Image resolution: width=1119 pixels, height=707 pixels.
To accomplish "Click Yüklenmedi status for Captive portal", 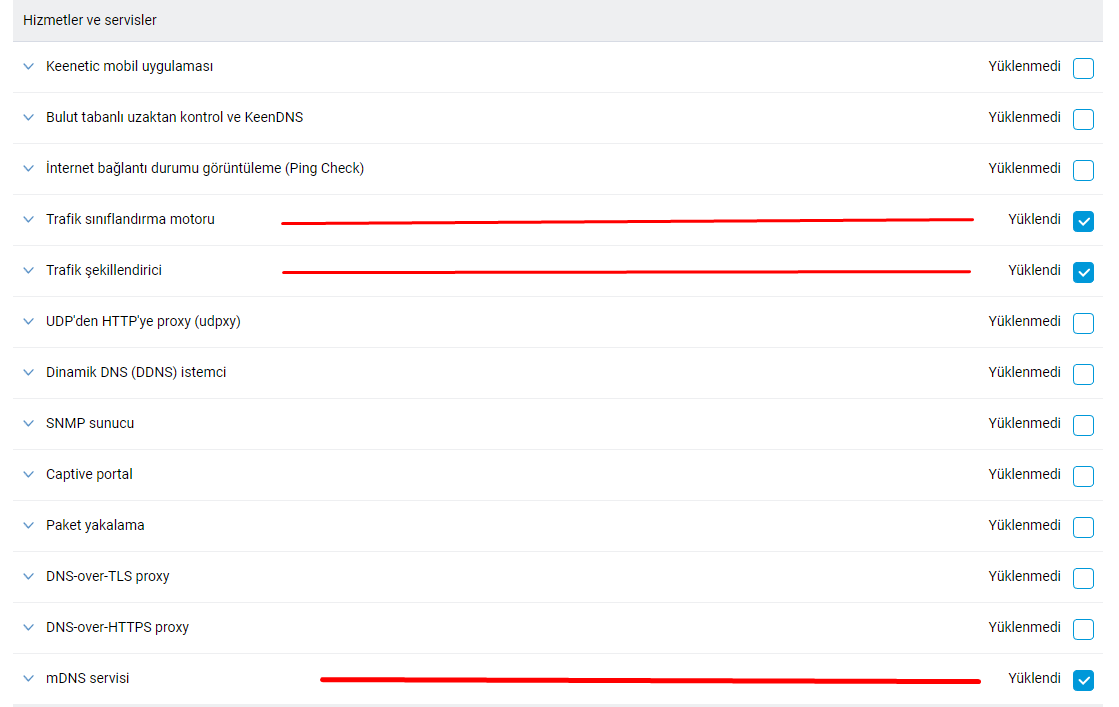I will (x=1024, y=474).
